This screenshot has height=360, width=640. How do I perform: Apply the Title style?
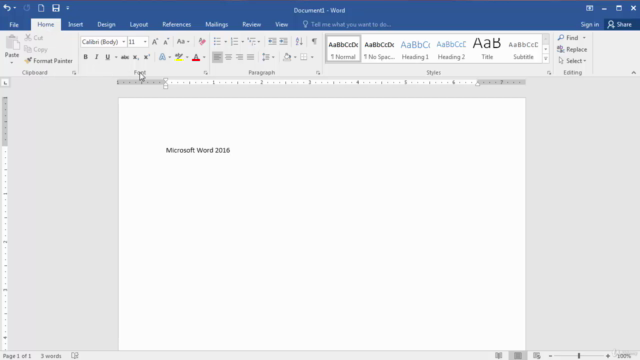(487, 49)
